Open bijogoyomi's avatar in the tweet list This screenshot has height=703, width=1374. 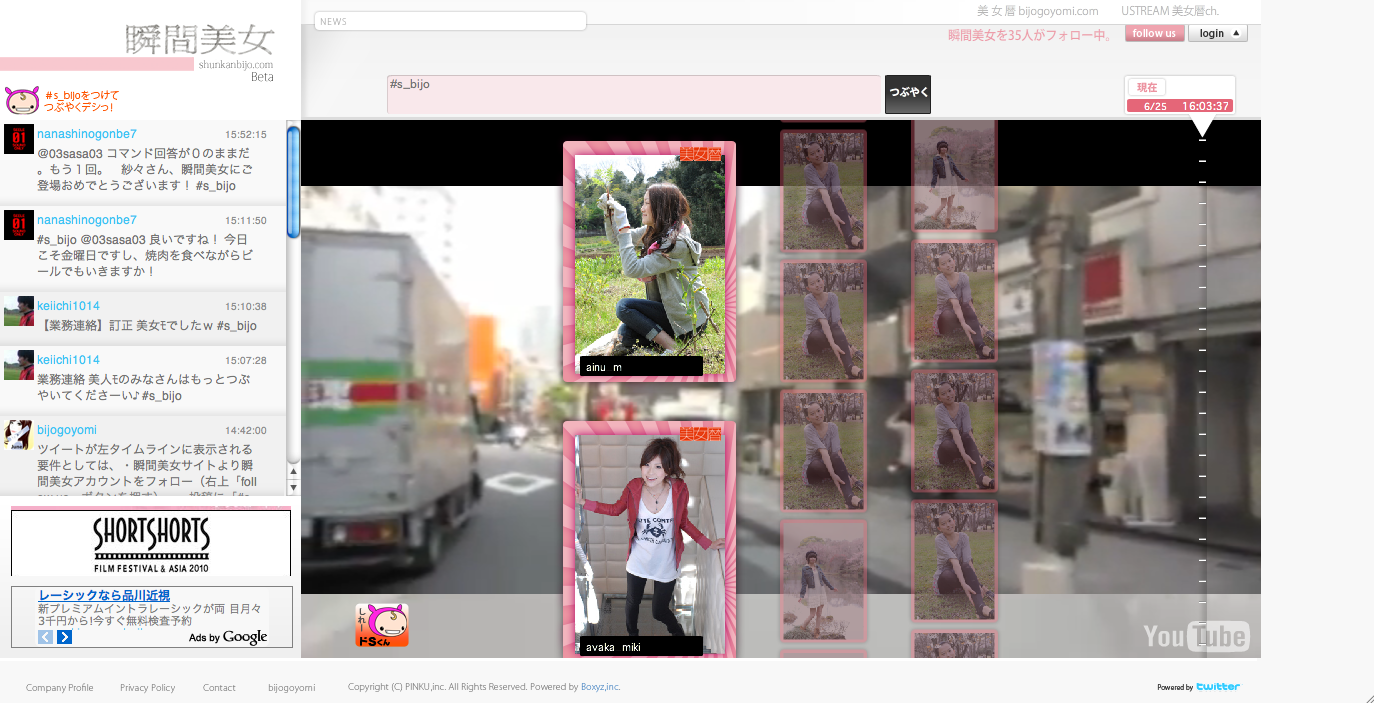point(19,434)
